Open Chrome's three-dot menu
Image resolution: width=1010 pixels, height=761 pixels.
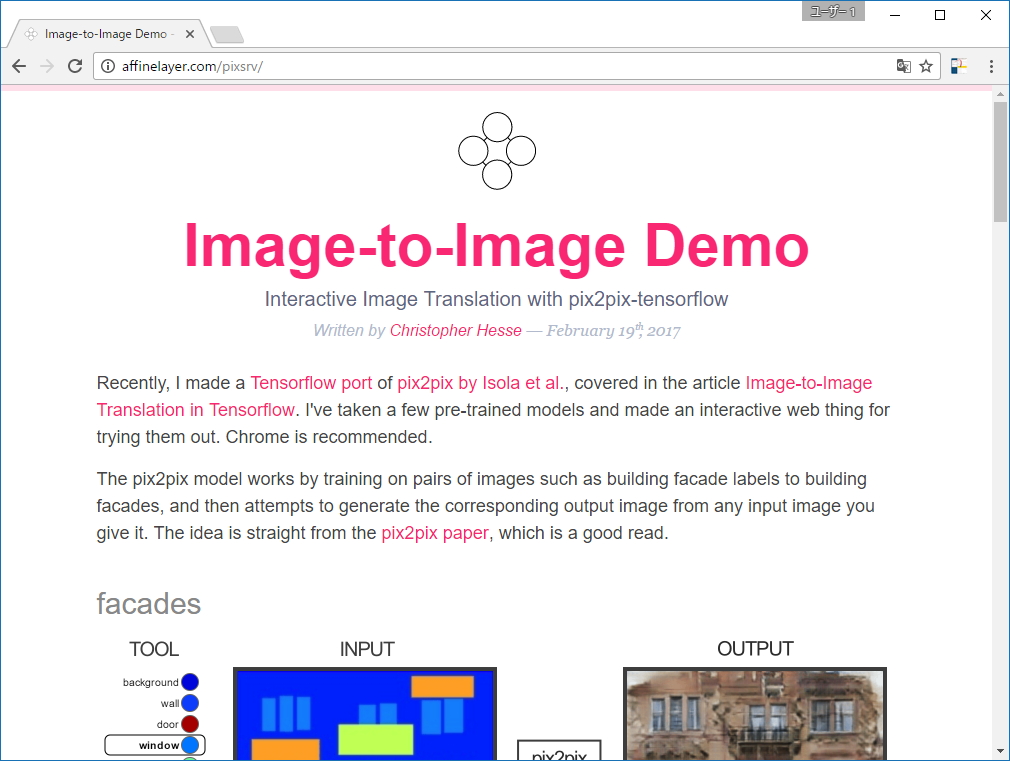coord(991,65)
